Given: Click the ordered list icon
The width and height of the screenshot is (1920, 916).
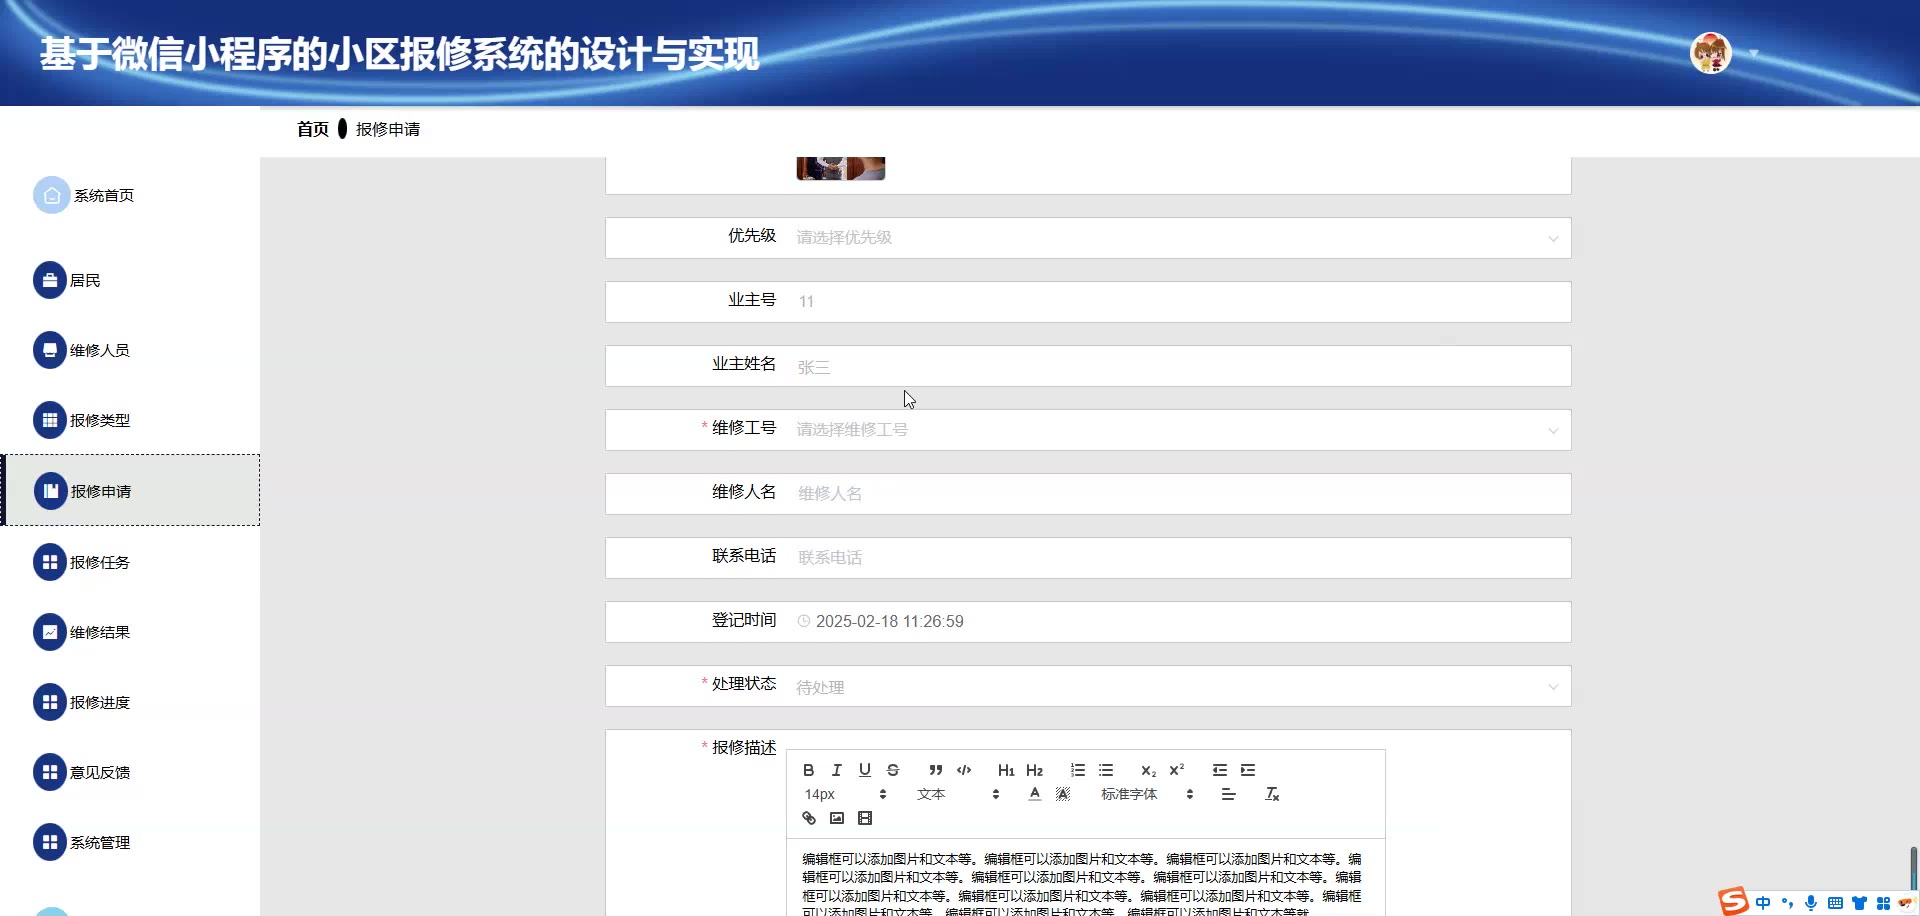Looking at the screenshot, I should (1077, 770).
